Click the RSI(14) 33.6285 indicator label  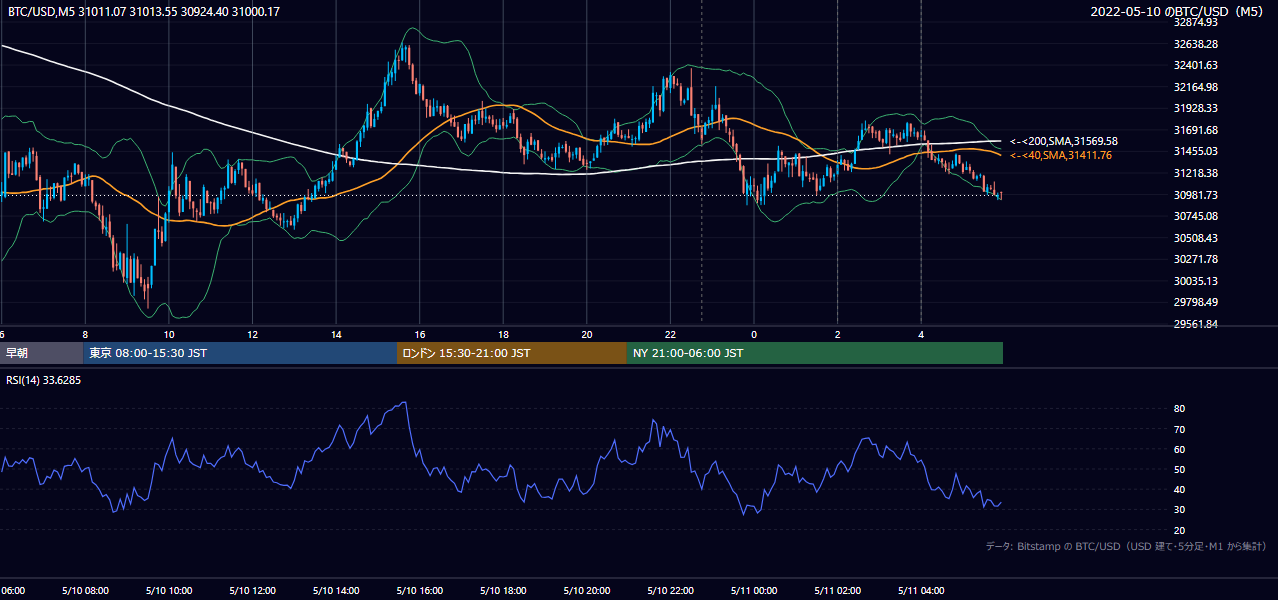pyautogui.click(x=43, y=380)
